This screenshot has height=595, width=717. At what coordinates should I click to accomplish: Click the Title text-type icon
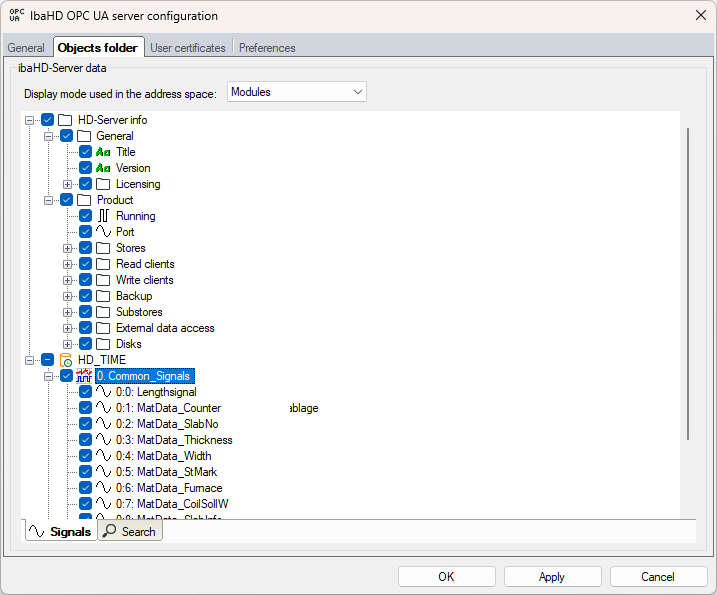tap(103, 152)
